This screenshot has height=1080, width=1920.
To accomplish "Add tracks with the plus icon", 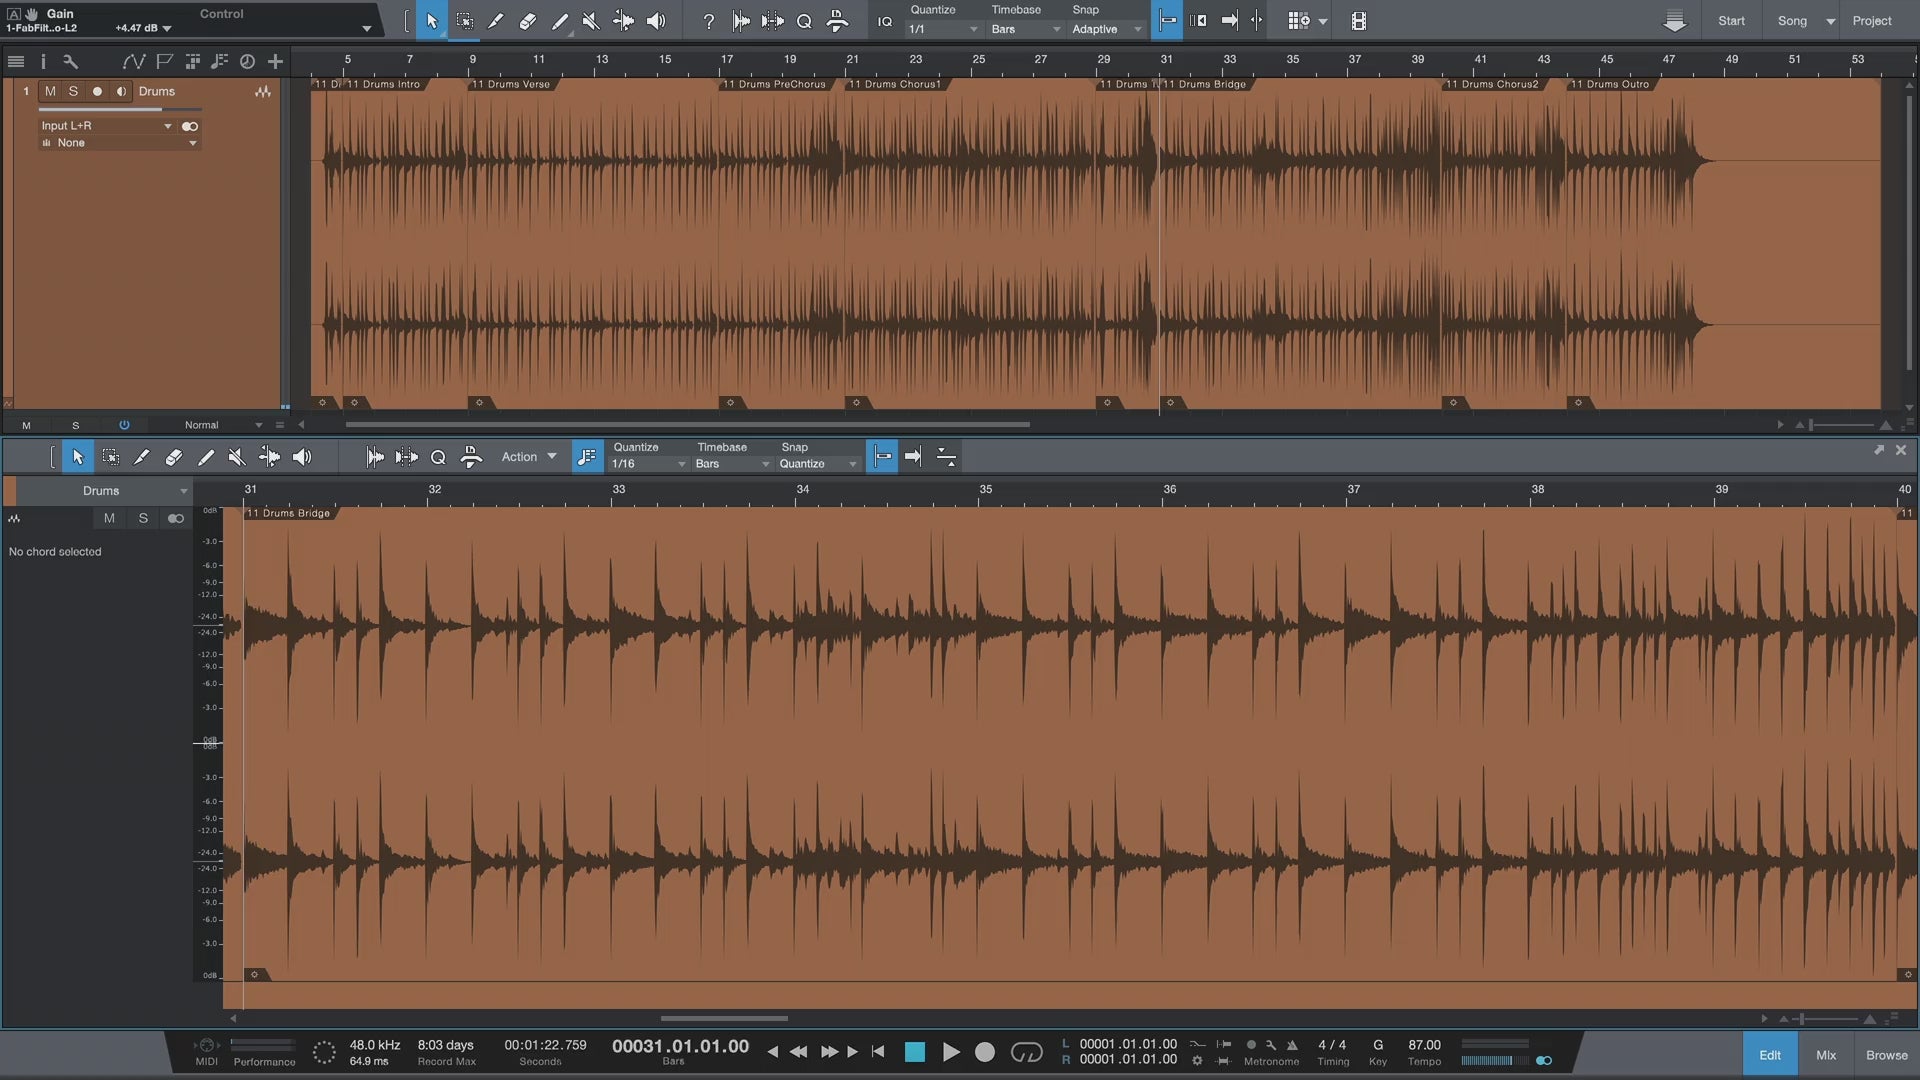I will pyautogui.click(x=275, y=61).
